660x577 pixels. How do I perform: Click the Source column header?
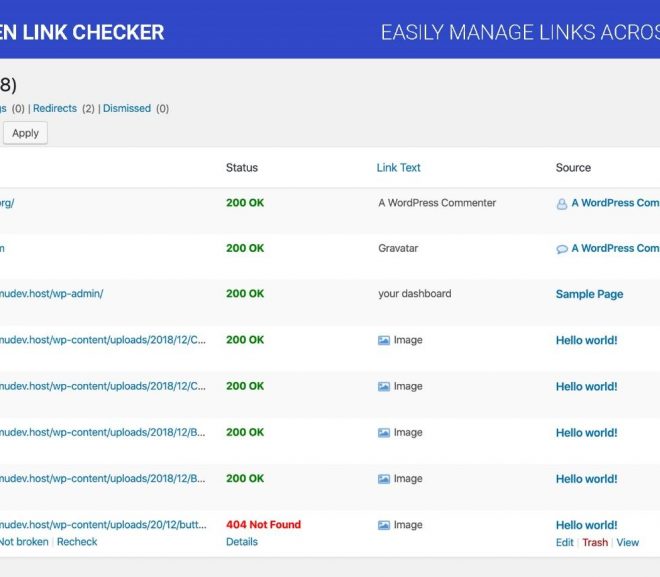click(x=573, y=168)
